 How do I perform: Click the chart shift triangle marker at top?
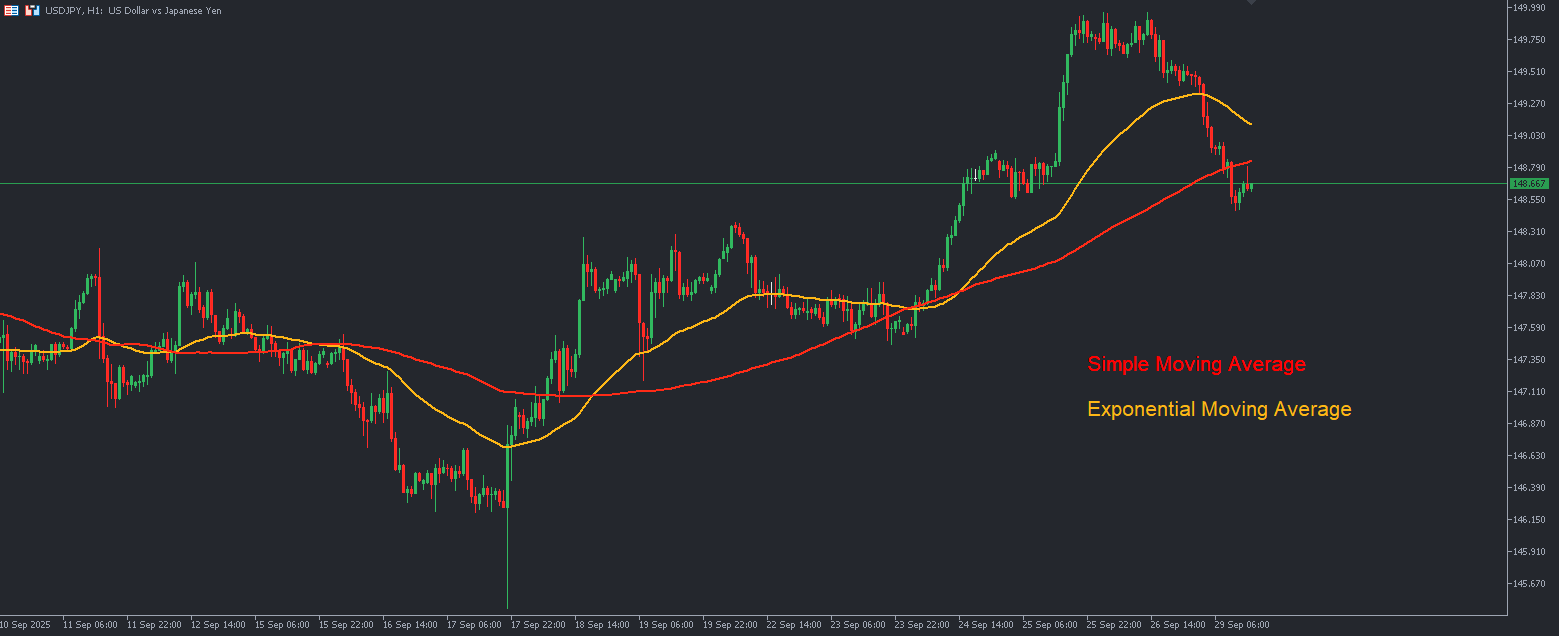coord(1250,3)
